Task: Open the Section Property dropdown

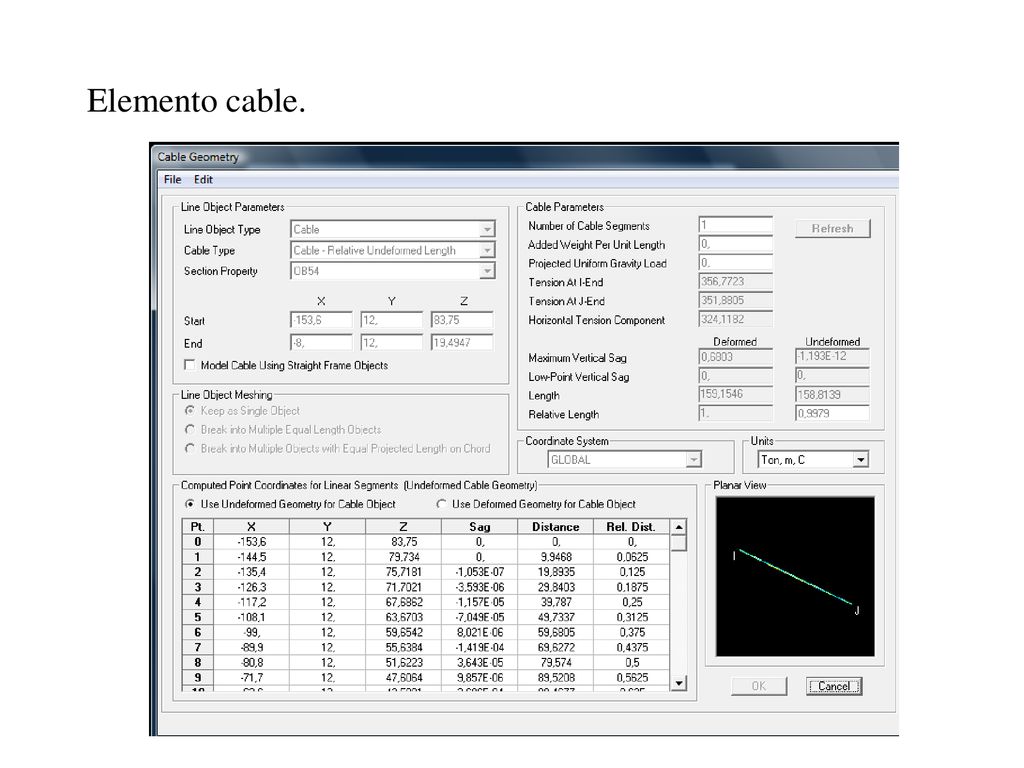Action: pos(487,271)
